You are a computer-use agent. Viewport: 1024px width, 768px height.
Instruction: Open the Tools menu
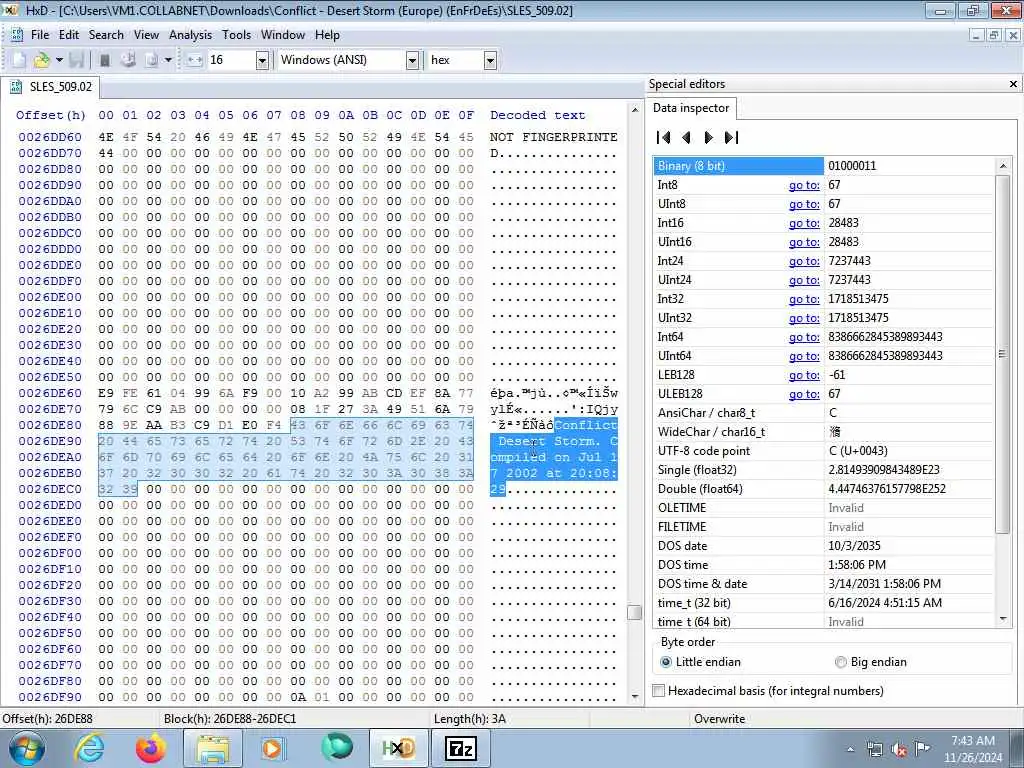click(x=236, y=35)
